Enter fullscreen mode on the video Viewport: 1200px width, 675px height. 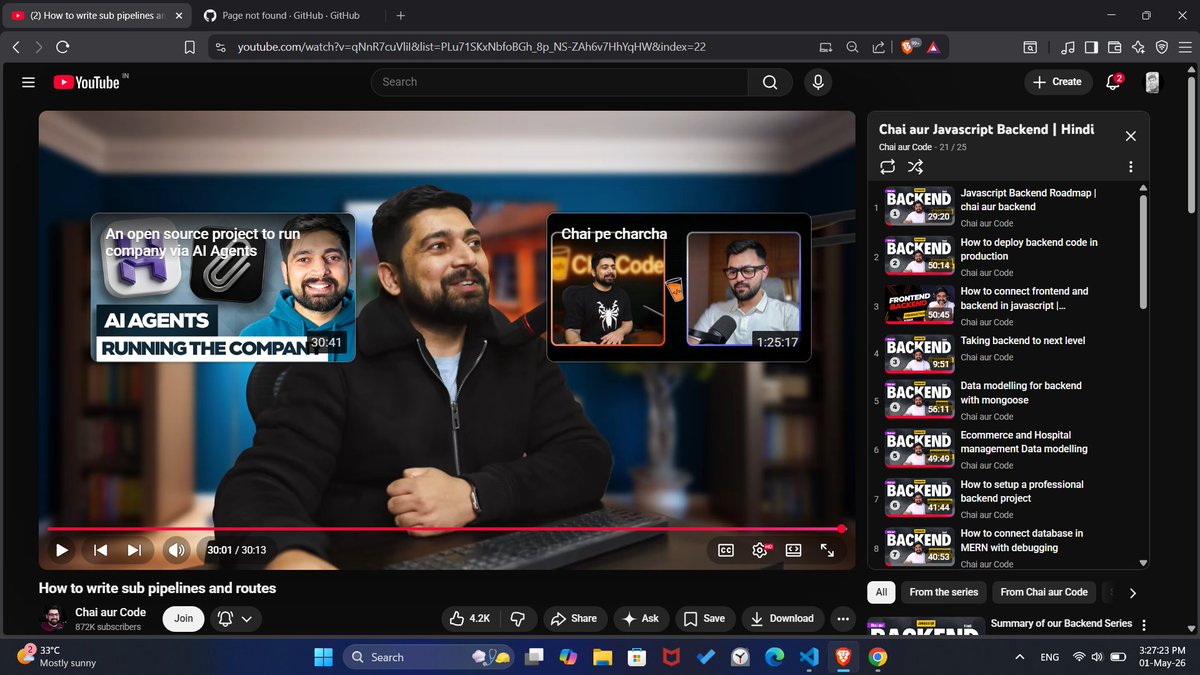pyautogui.click(x=827, y=549)
